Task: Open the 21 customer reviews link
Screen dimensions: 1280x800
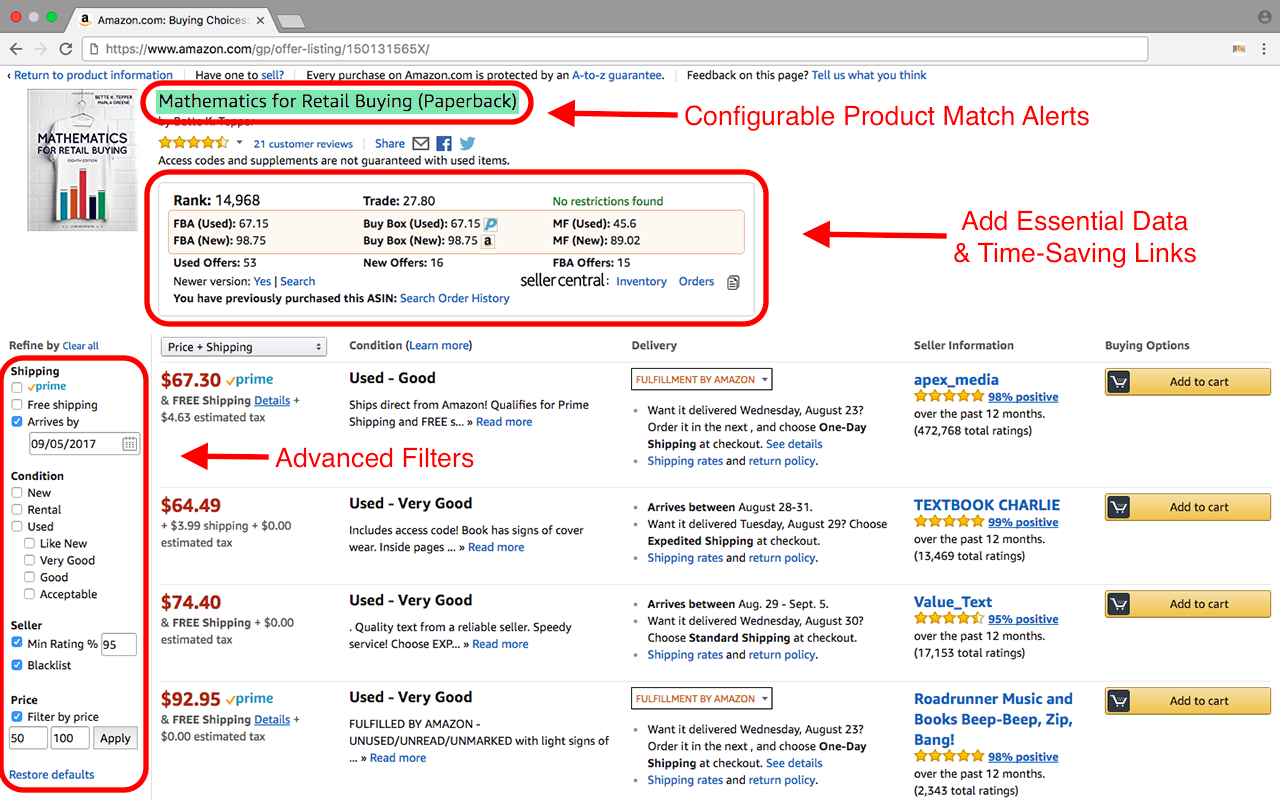Action: [x=303, y=144]
